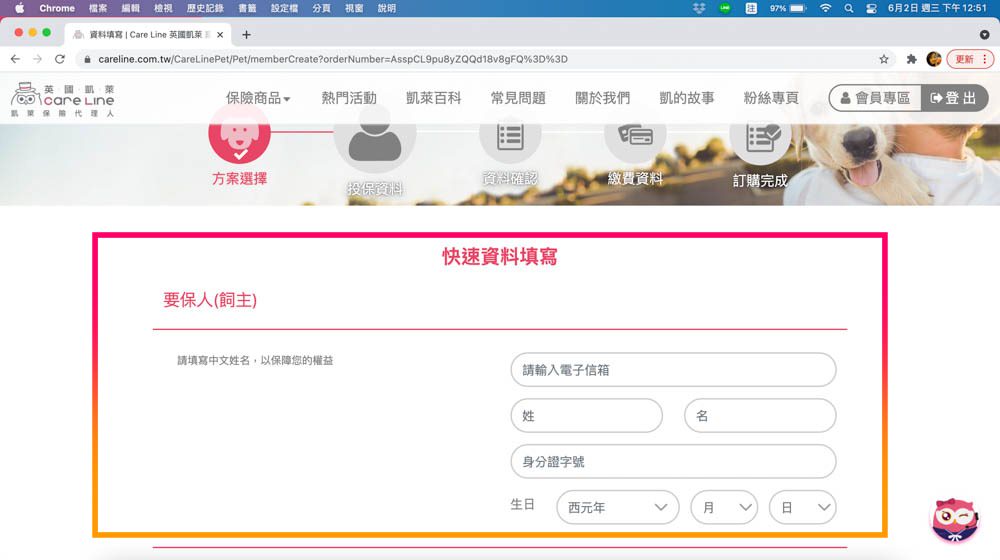
Task: Open the 說明 menu
Action: (386, 8)
